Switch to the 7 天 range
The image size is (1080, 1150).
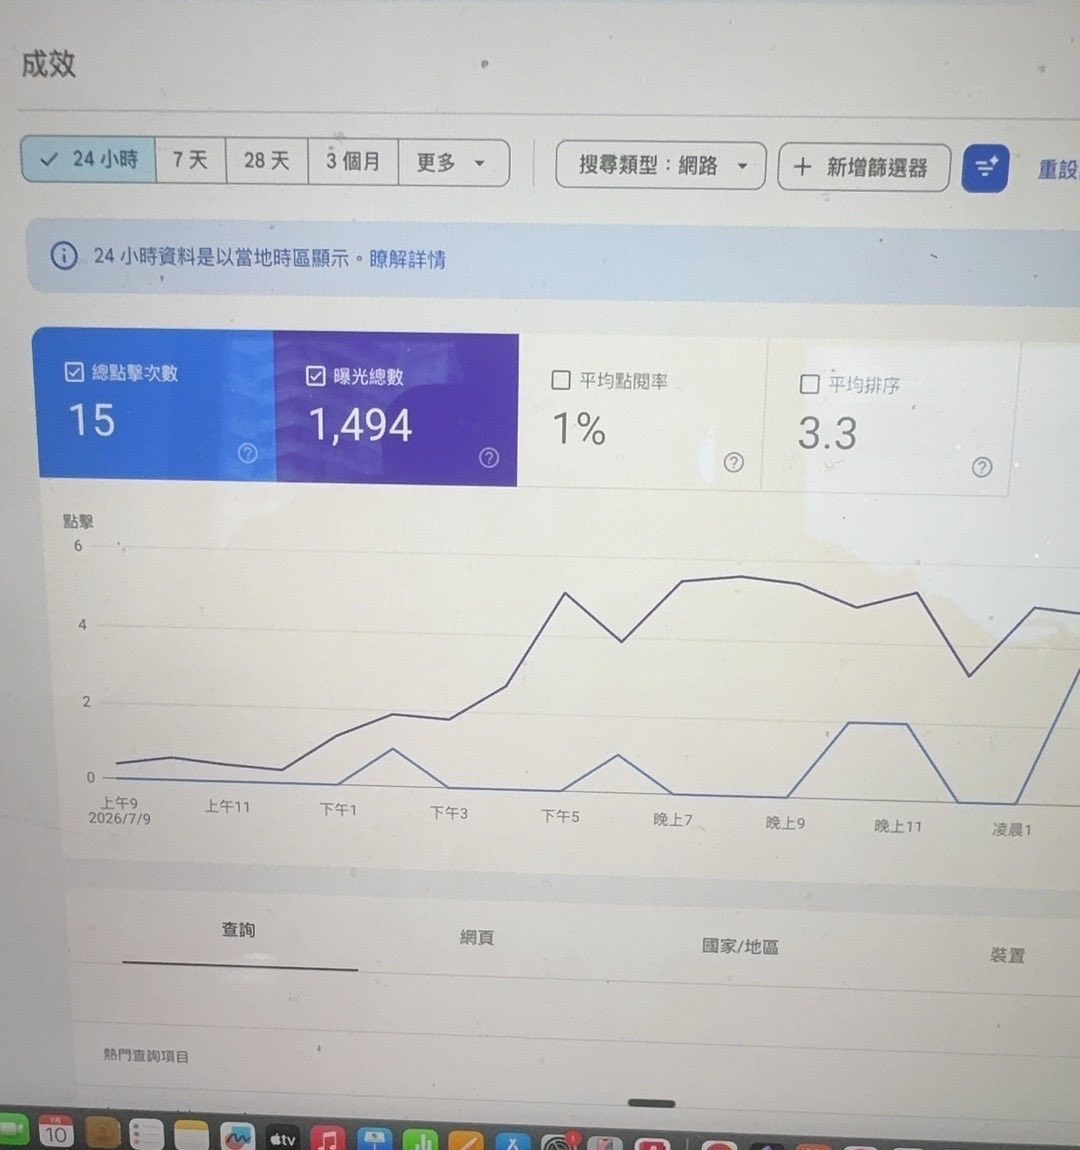point(191,160)
